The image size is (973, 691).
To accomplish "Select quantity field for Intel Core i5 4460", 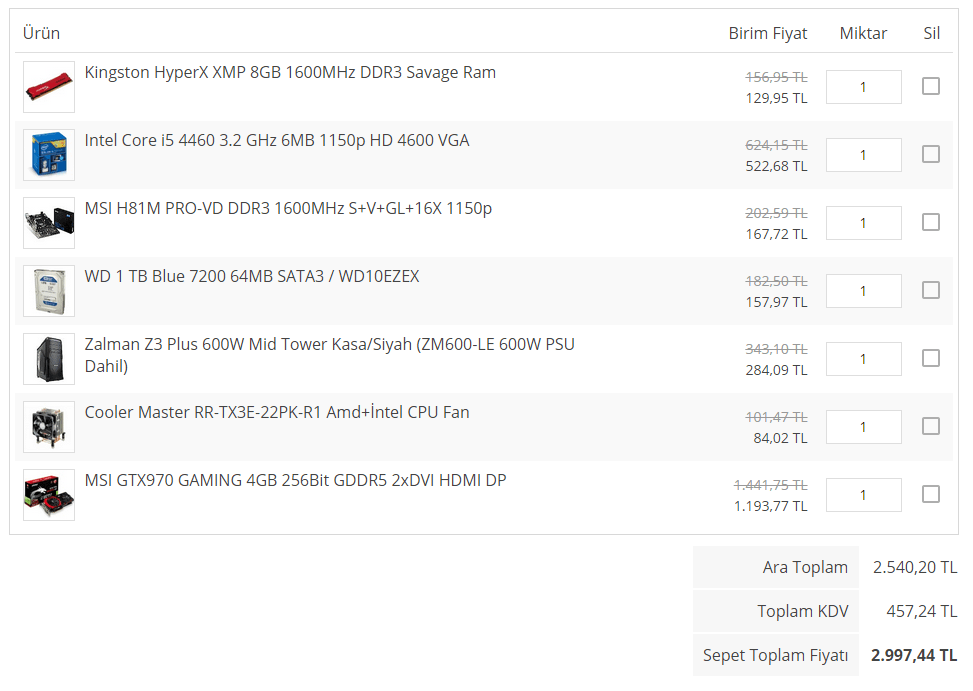I will [863, 155].
